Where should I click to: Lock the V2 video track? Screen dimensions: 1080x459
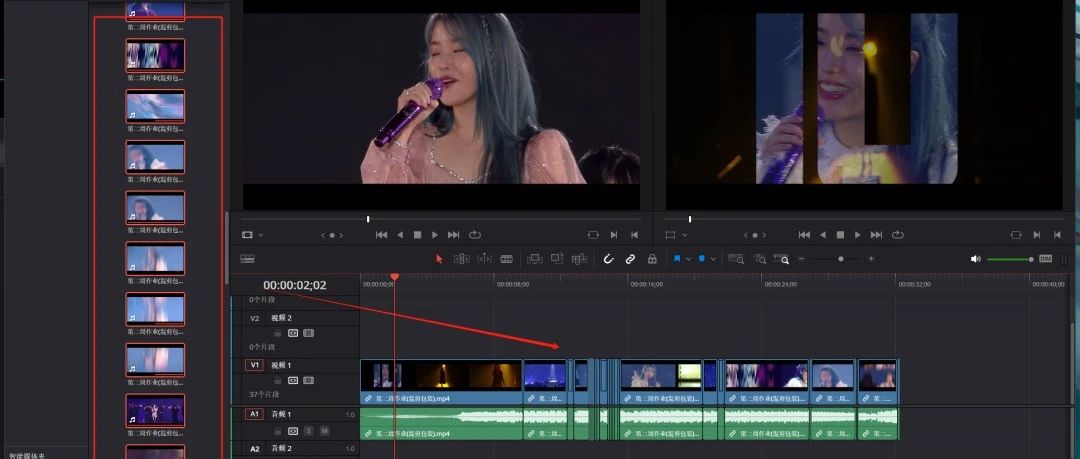[278, 333]
